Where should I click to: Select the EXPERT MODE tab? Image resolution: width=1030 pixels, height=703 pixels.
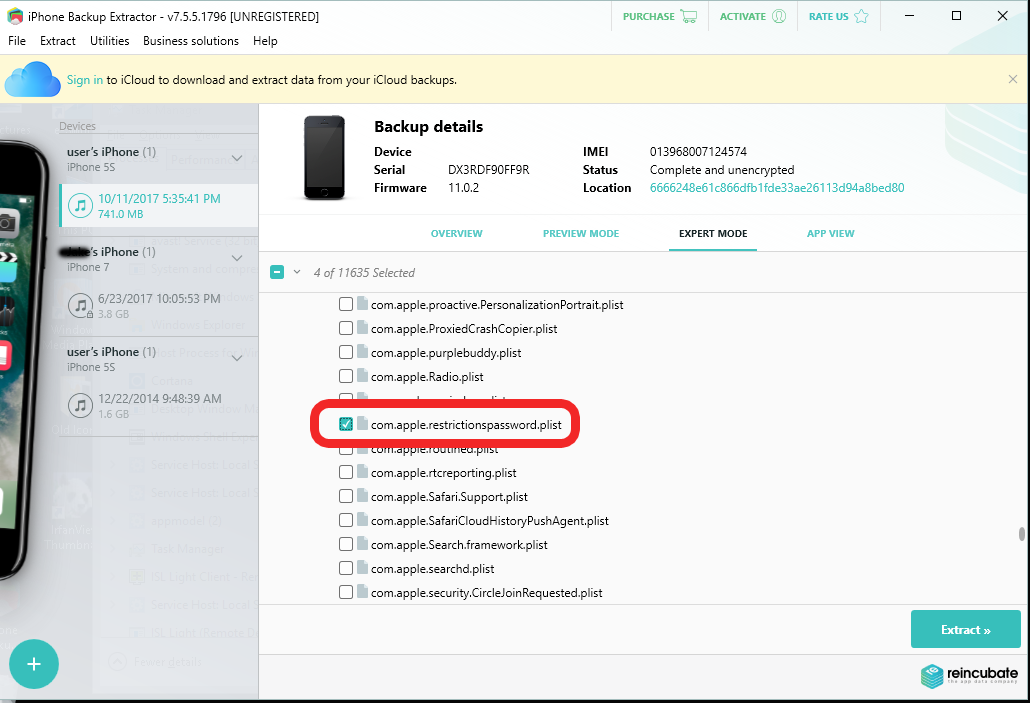click(x=713, y=233)
